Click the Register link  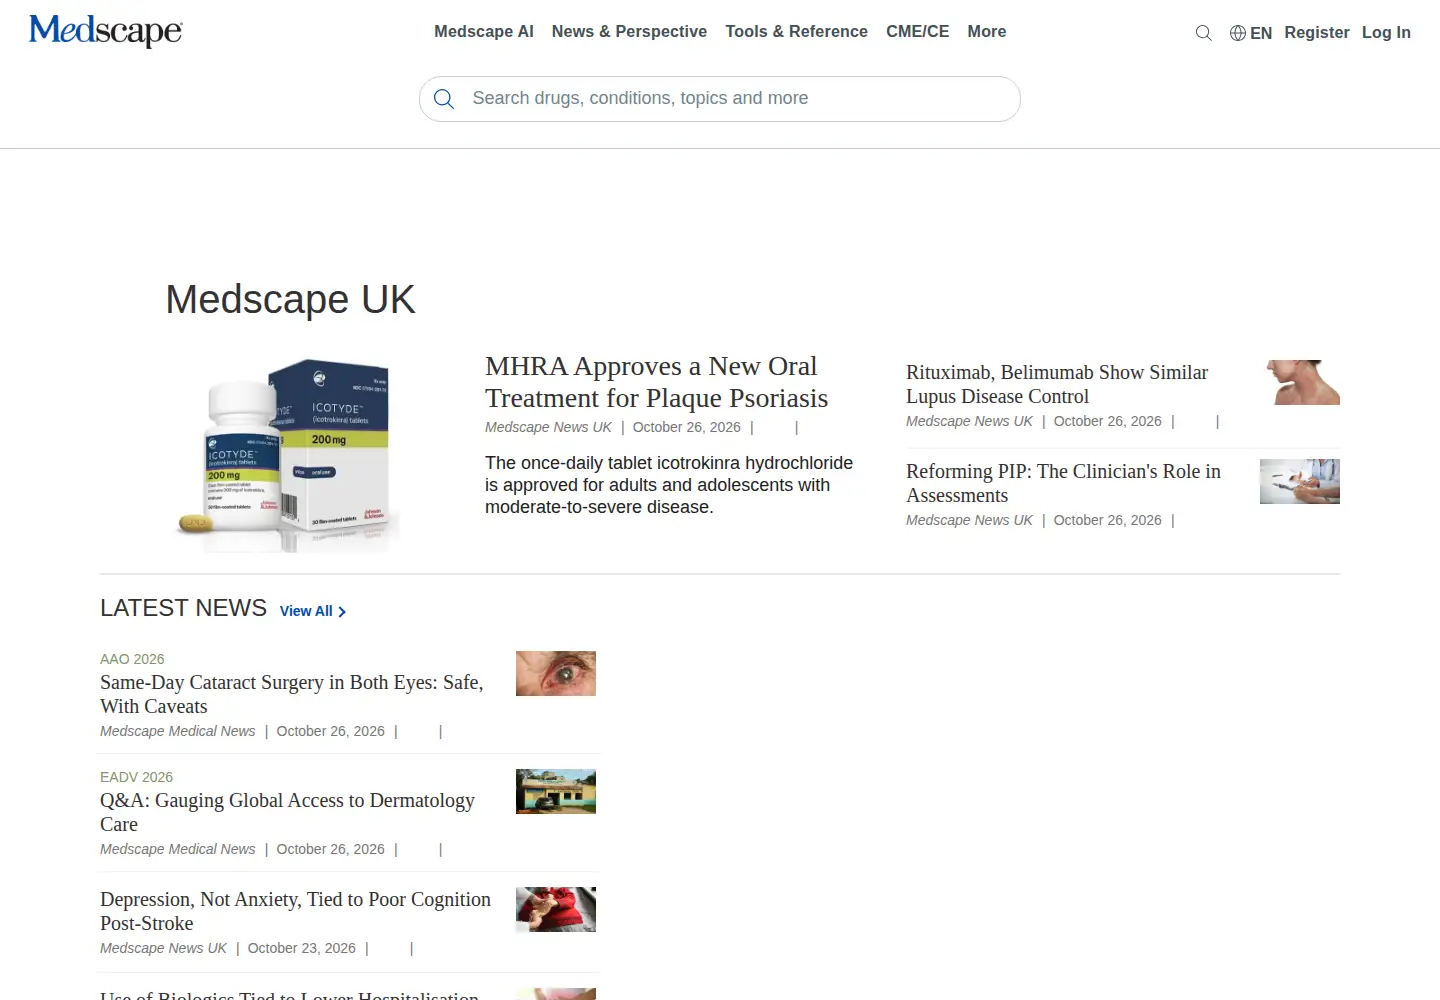tap(1317, 33)
